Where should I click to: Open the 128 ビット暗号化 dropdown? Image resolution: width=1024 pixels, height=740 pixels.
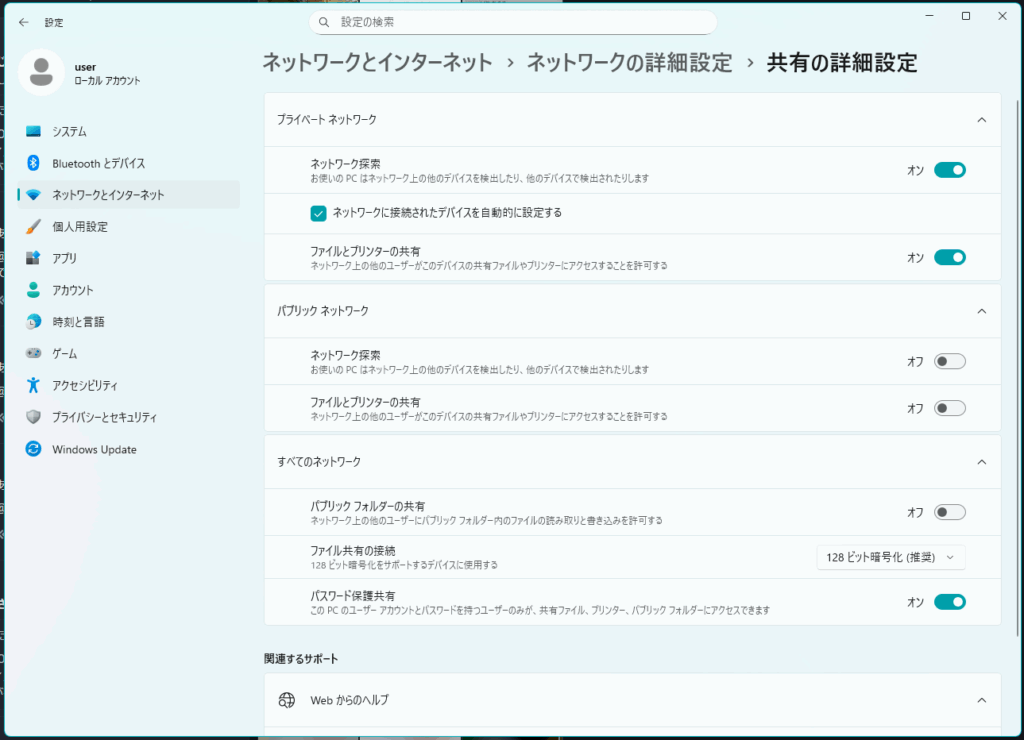pyautogui.click(x=890, y=557)
